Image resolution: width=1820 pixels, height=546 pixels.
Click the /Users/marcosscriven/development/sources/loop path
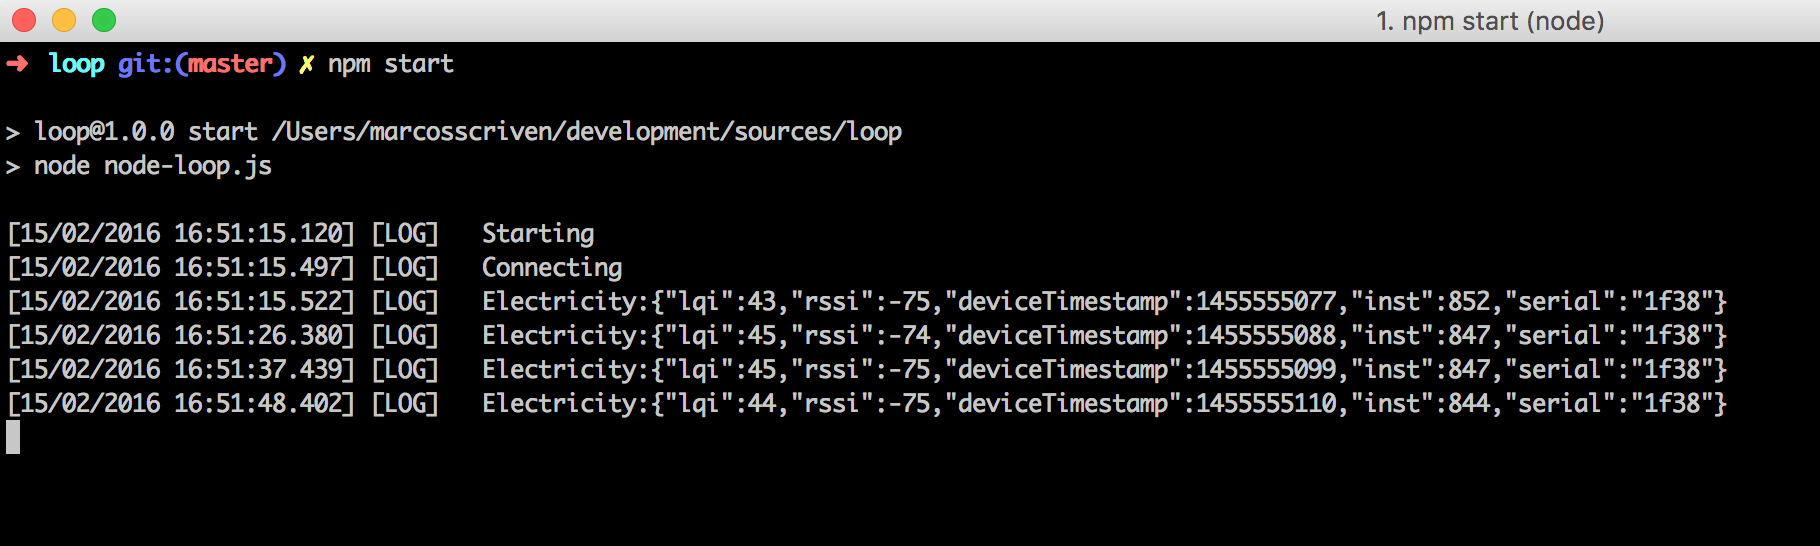pos(587,132)
